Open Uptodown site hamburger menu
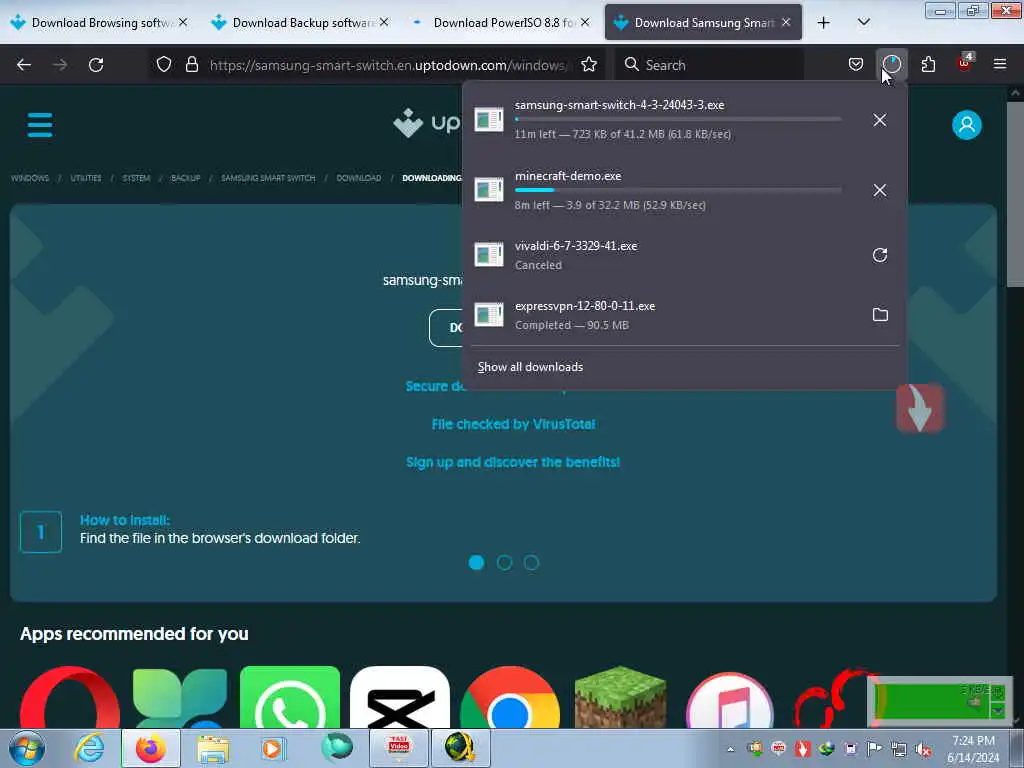The width and height of the screenshot is (1024, 768). (40, 125)
